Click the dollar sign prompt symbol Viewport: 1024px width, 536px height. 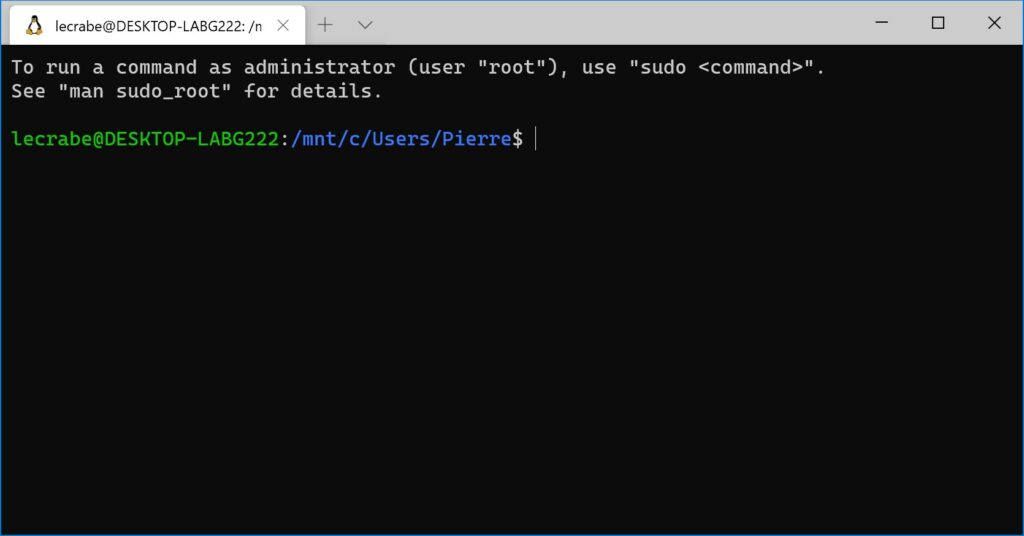(517, 139)
